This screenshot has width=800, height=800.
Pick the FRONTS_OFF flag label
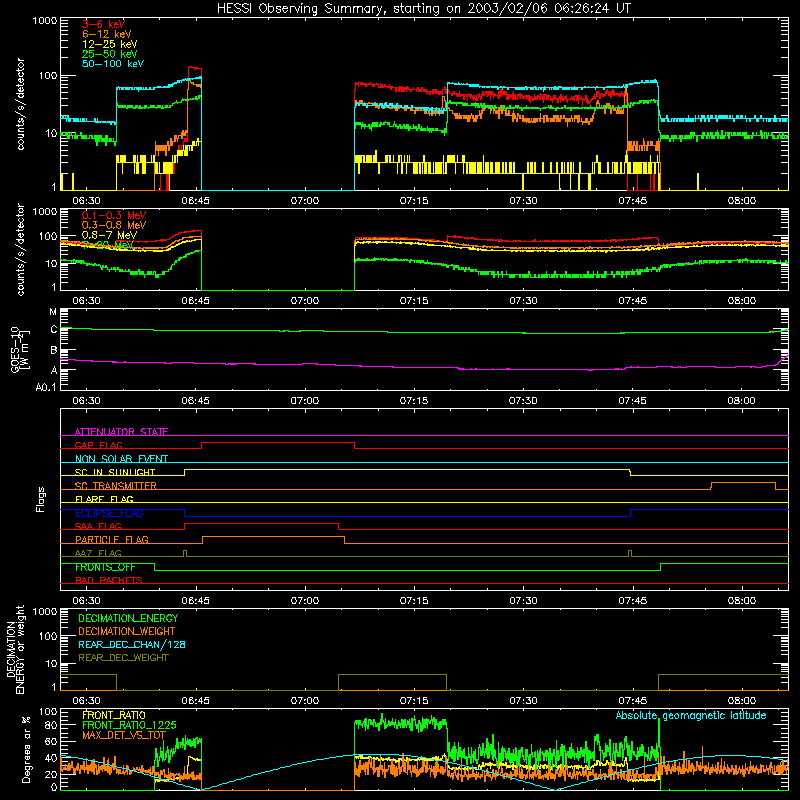tap(105, 567)
